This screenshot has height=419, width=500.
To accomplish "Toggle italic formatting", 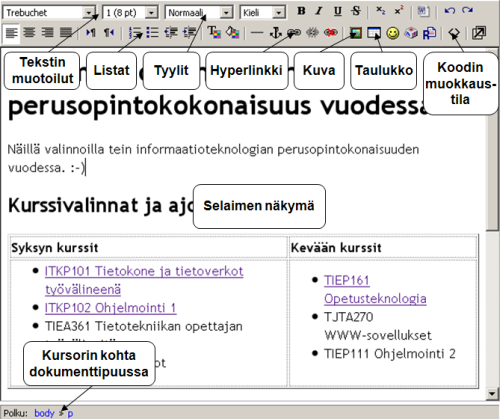I will click(319, 11).
